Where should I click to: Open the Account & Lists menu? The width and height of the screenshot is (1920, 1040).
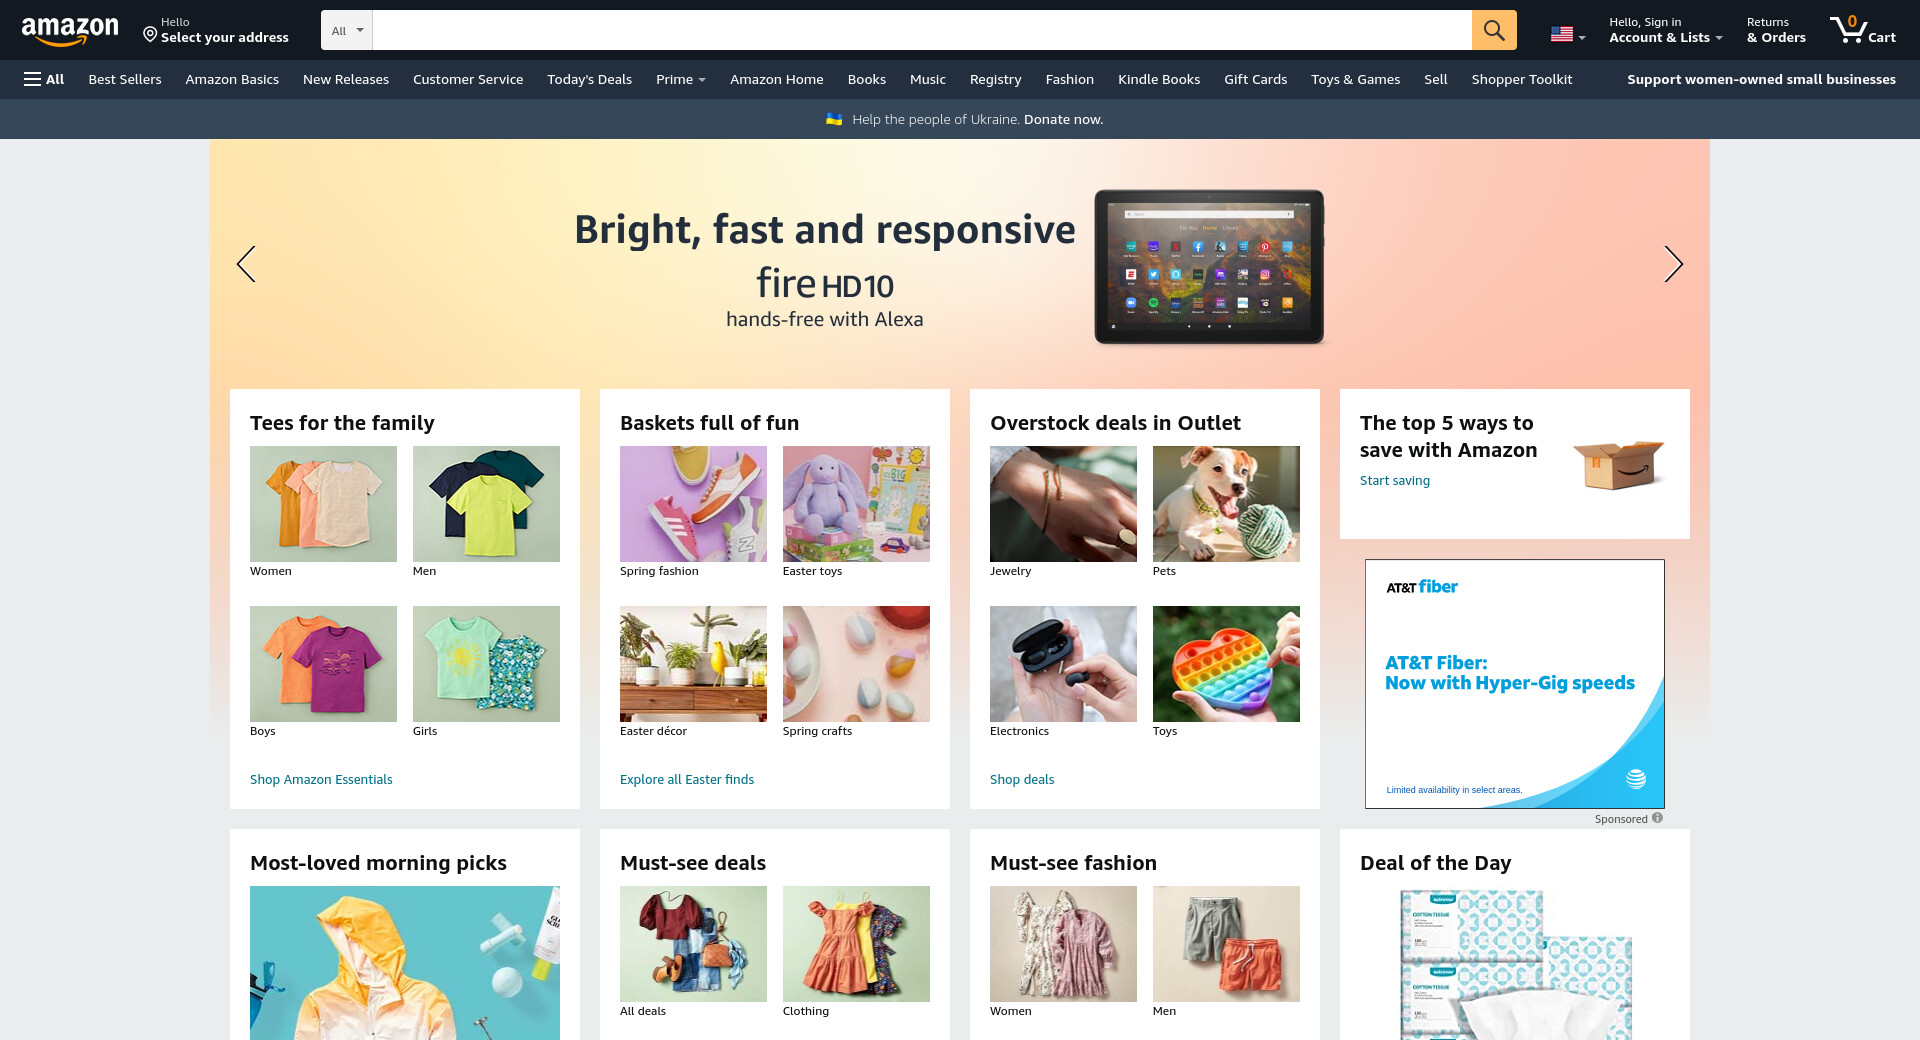point(1665,30)
